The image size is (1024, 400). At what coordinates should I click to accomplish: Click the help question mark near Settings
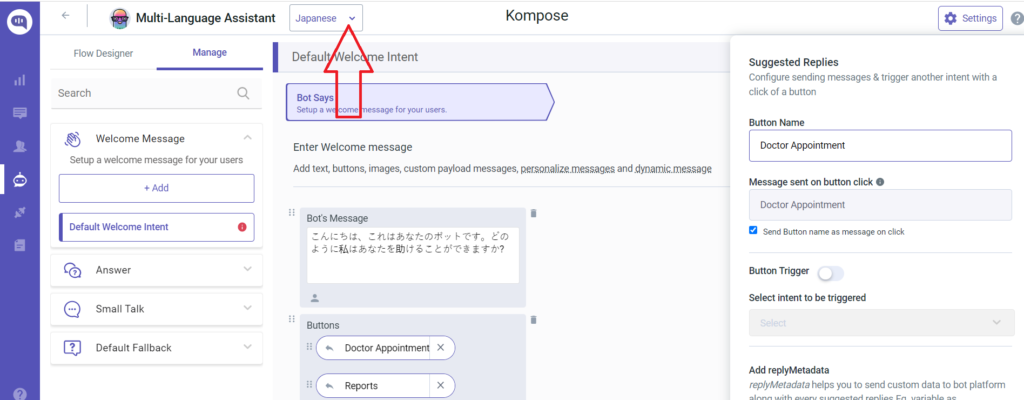coord(1017,19)
